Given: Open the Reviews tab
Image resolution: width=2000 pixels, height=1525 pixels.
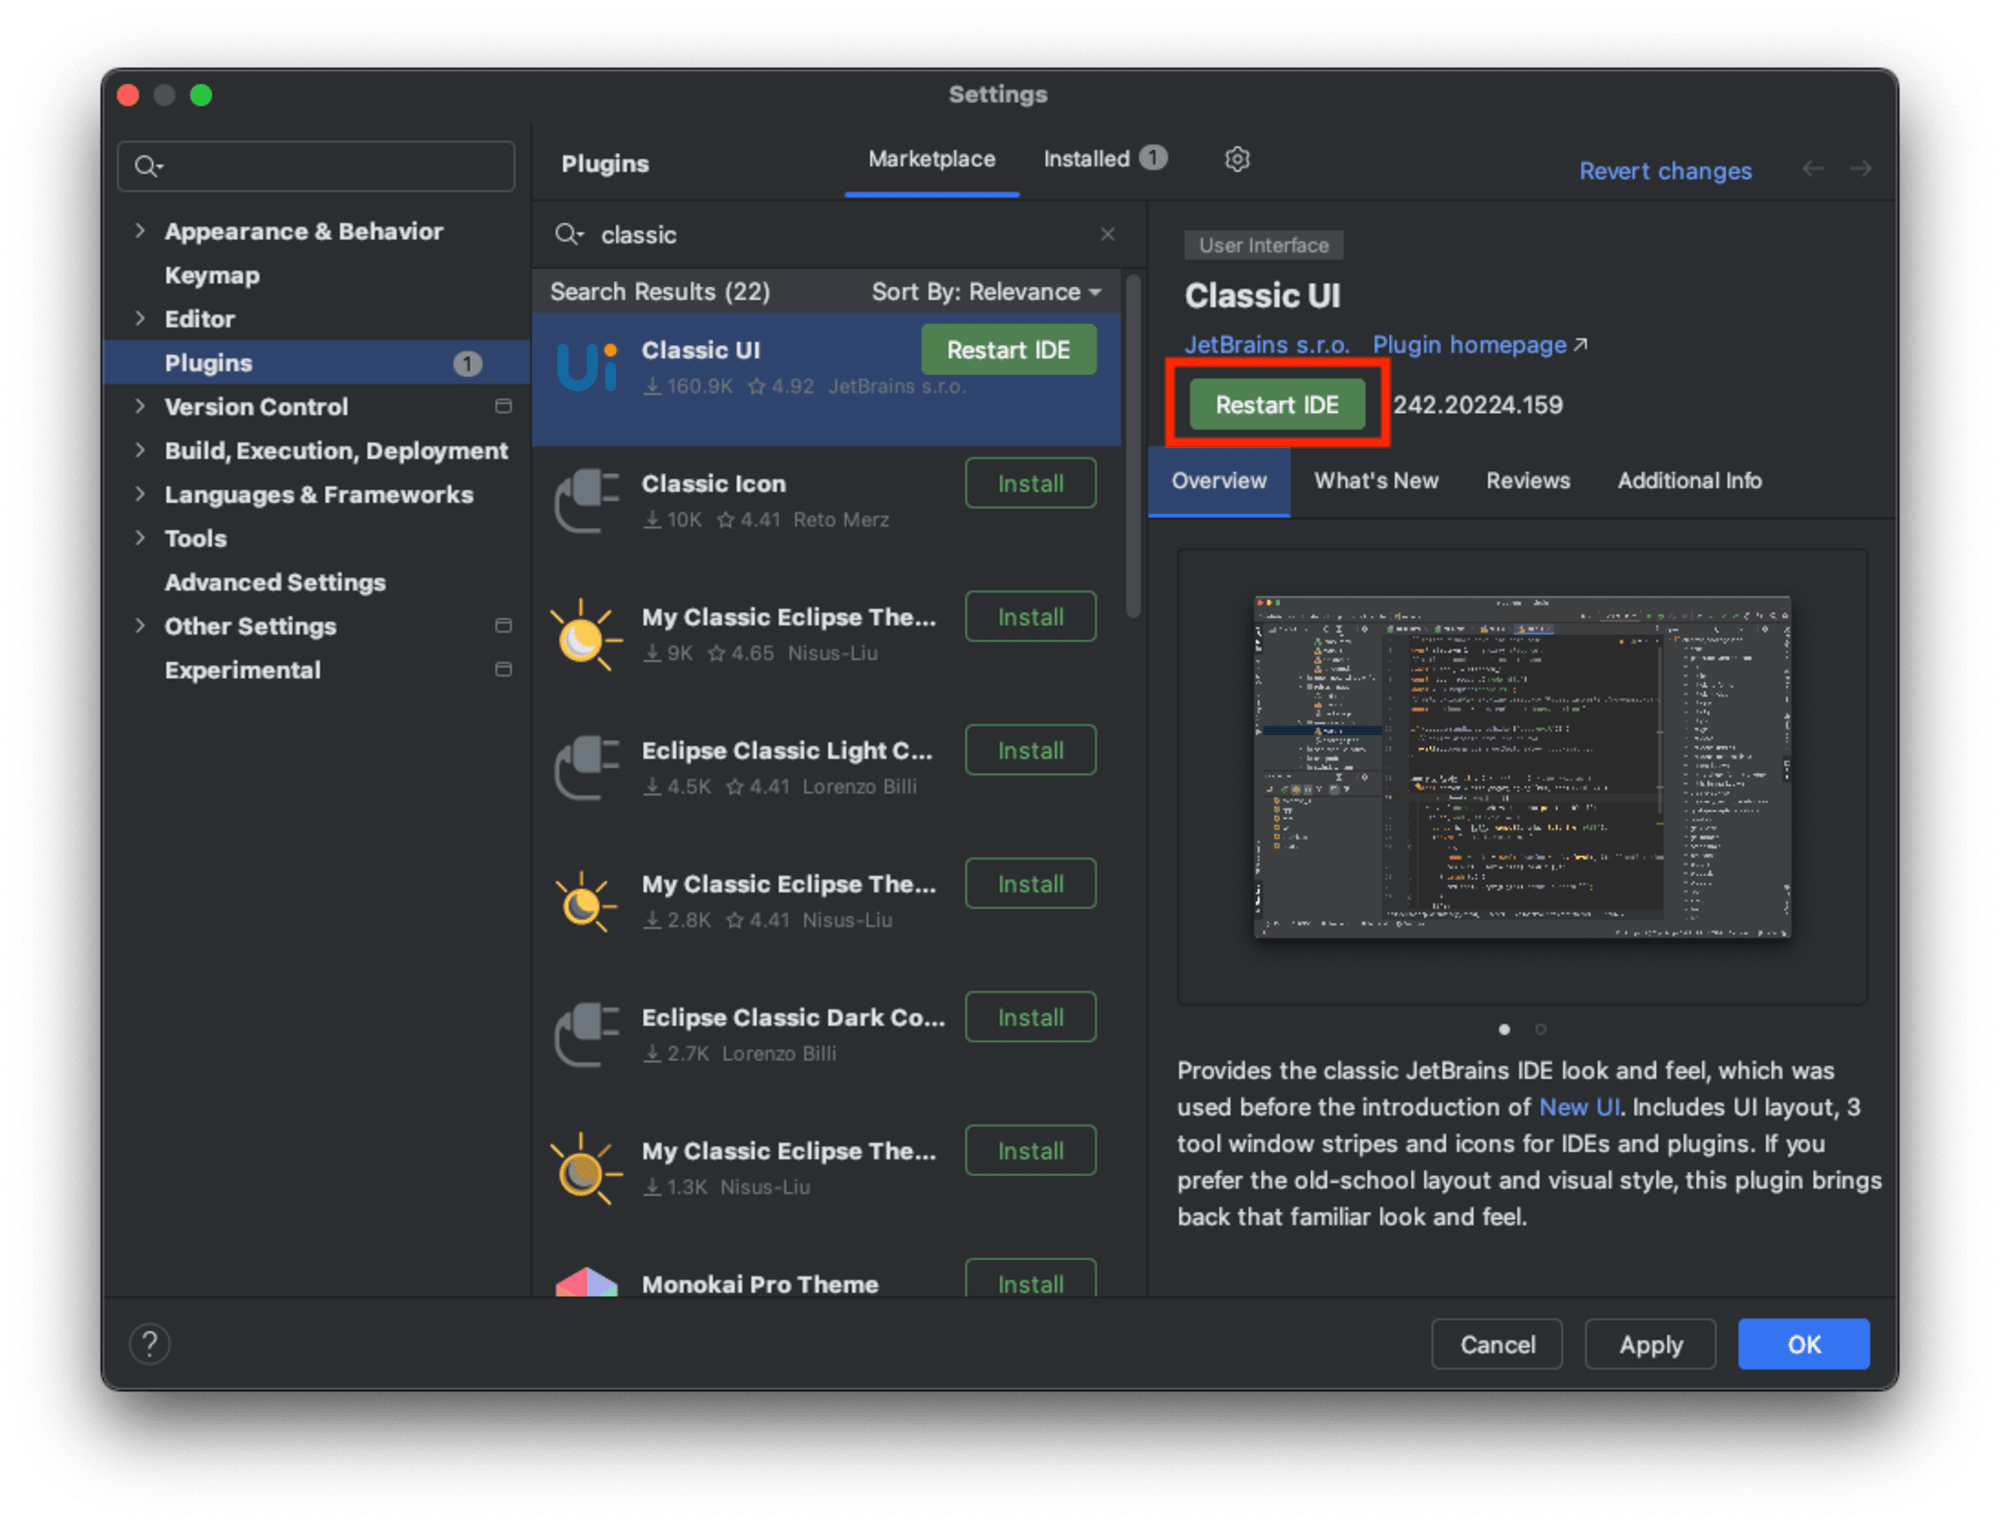Looking at the screenshot, I should [1528, 481].
